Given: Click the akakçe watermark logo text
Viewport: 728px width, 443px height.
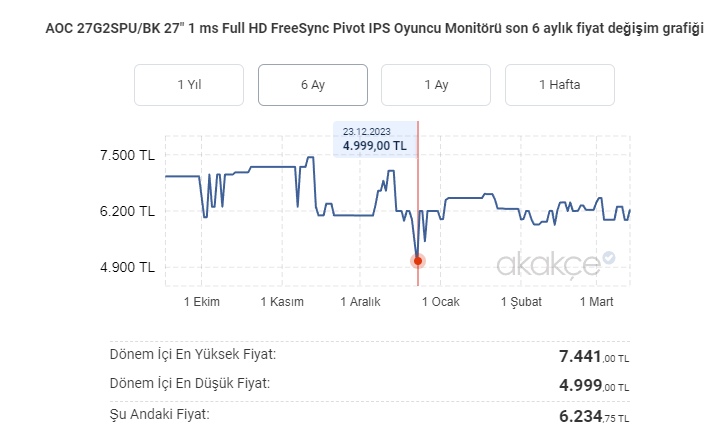Looking at the screenshot, I should point(547,263).
